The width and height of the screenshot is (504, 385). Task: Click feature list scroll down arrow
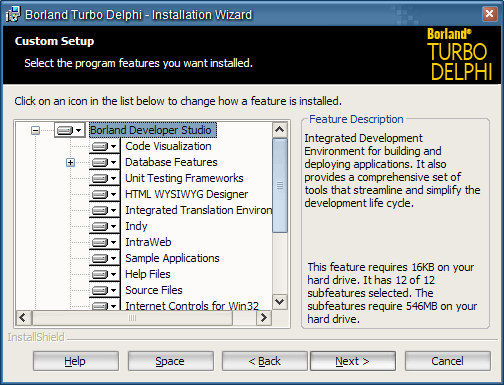point(280,302)
